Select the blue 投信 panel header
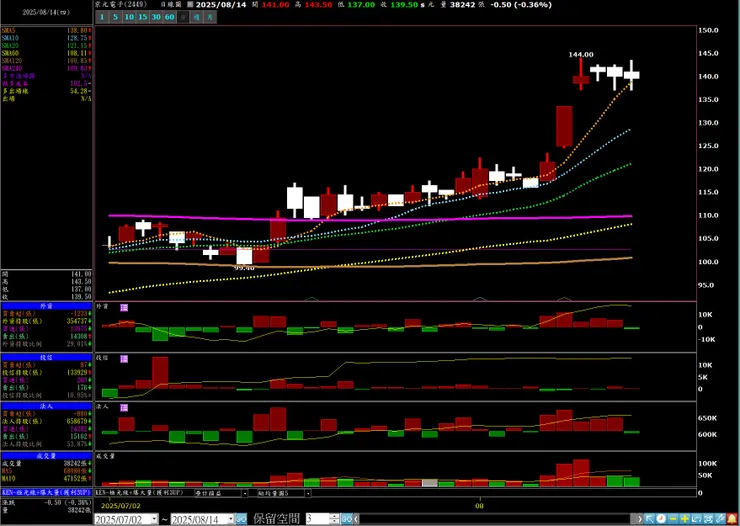The image size is (740, 526). click(46, 357)
